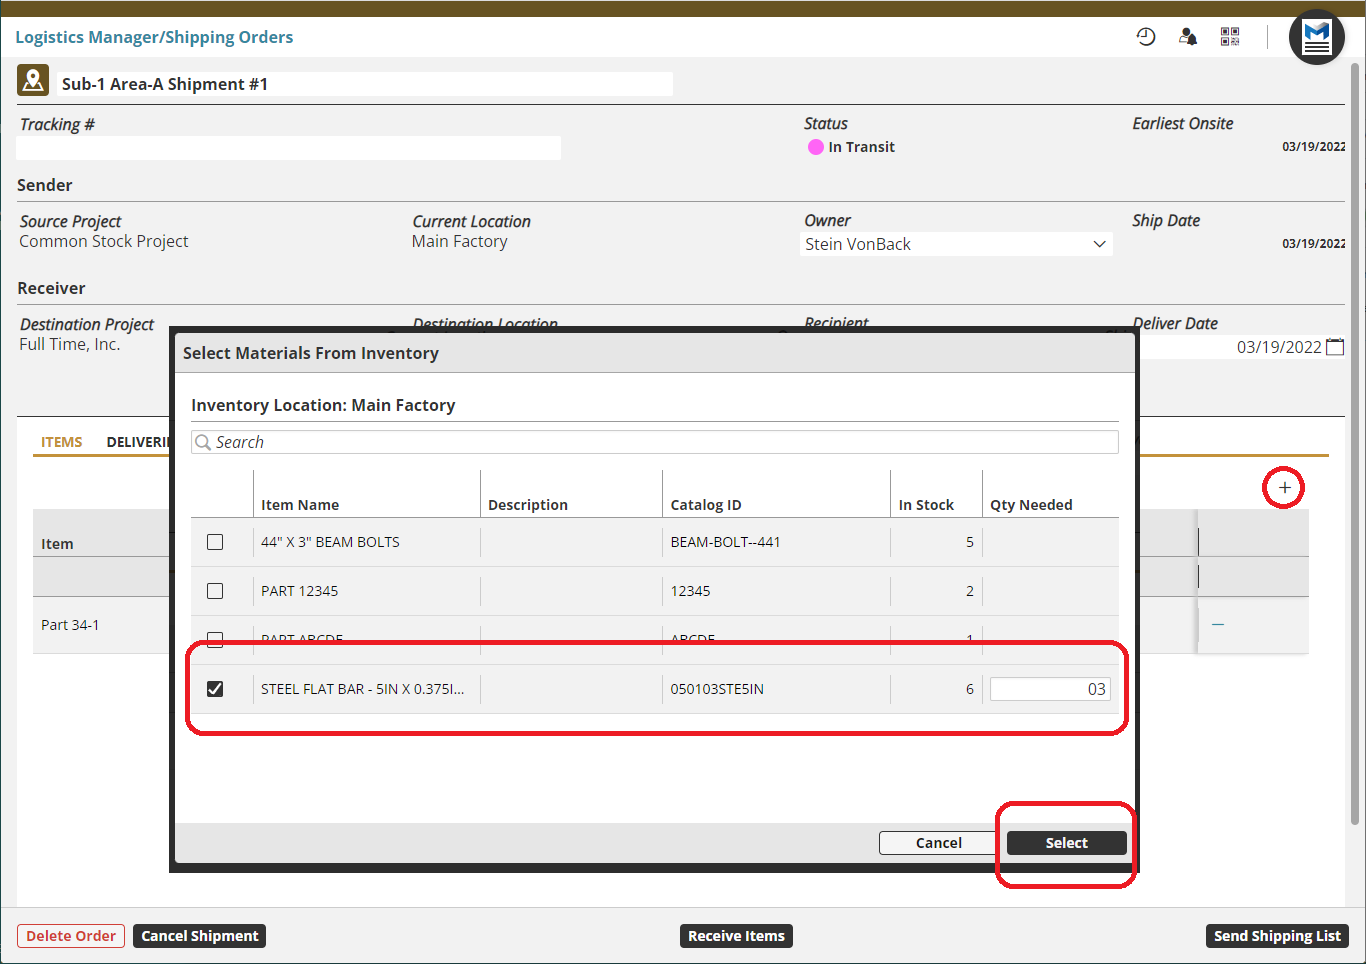1368x971 pixels.
Task: Click the minus remove icon for Part 34-1
Action: (x=1218, y=625)
